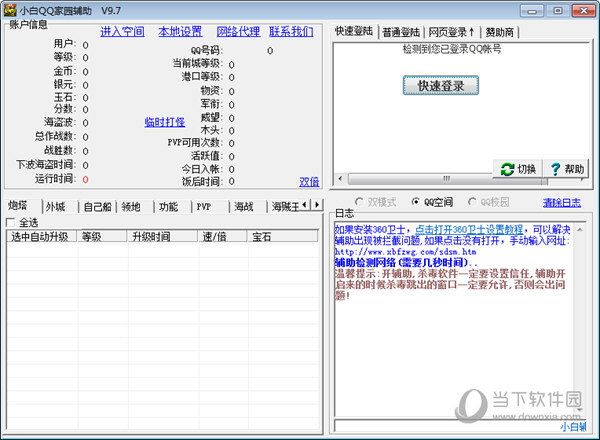Click the PVP可用次数 label
This screenshot has height=440, width=600.
(x=195, y=143)
